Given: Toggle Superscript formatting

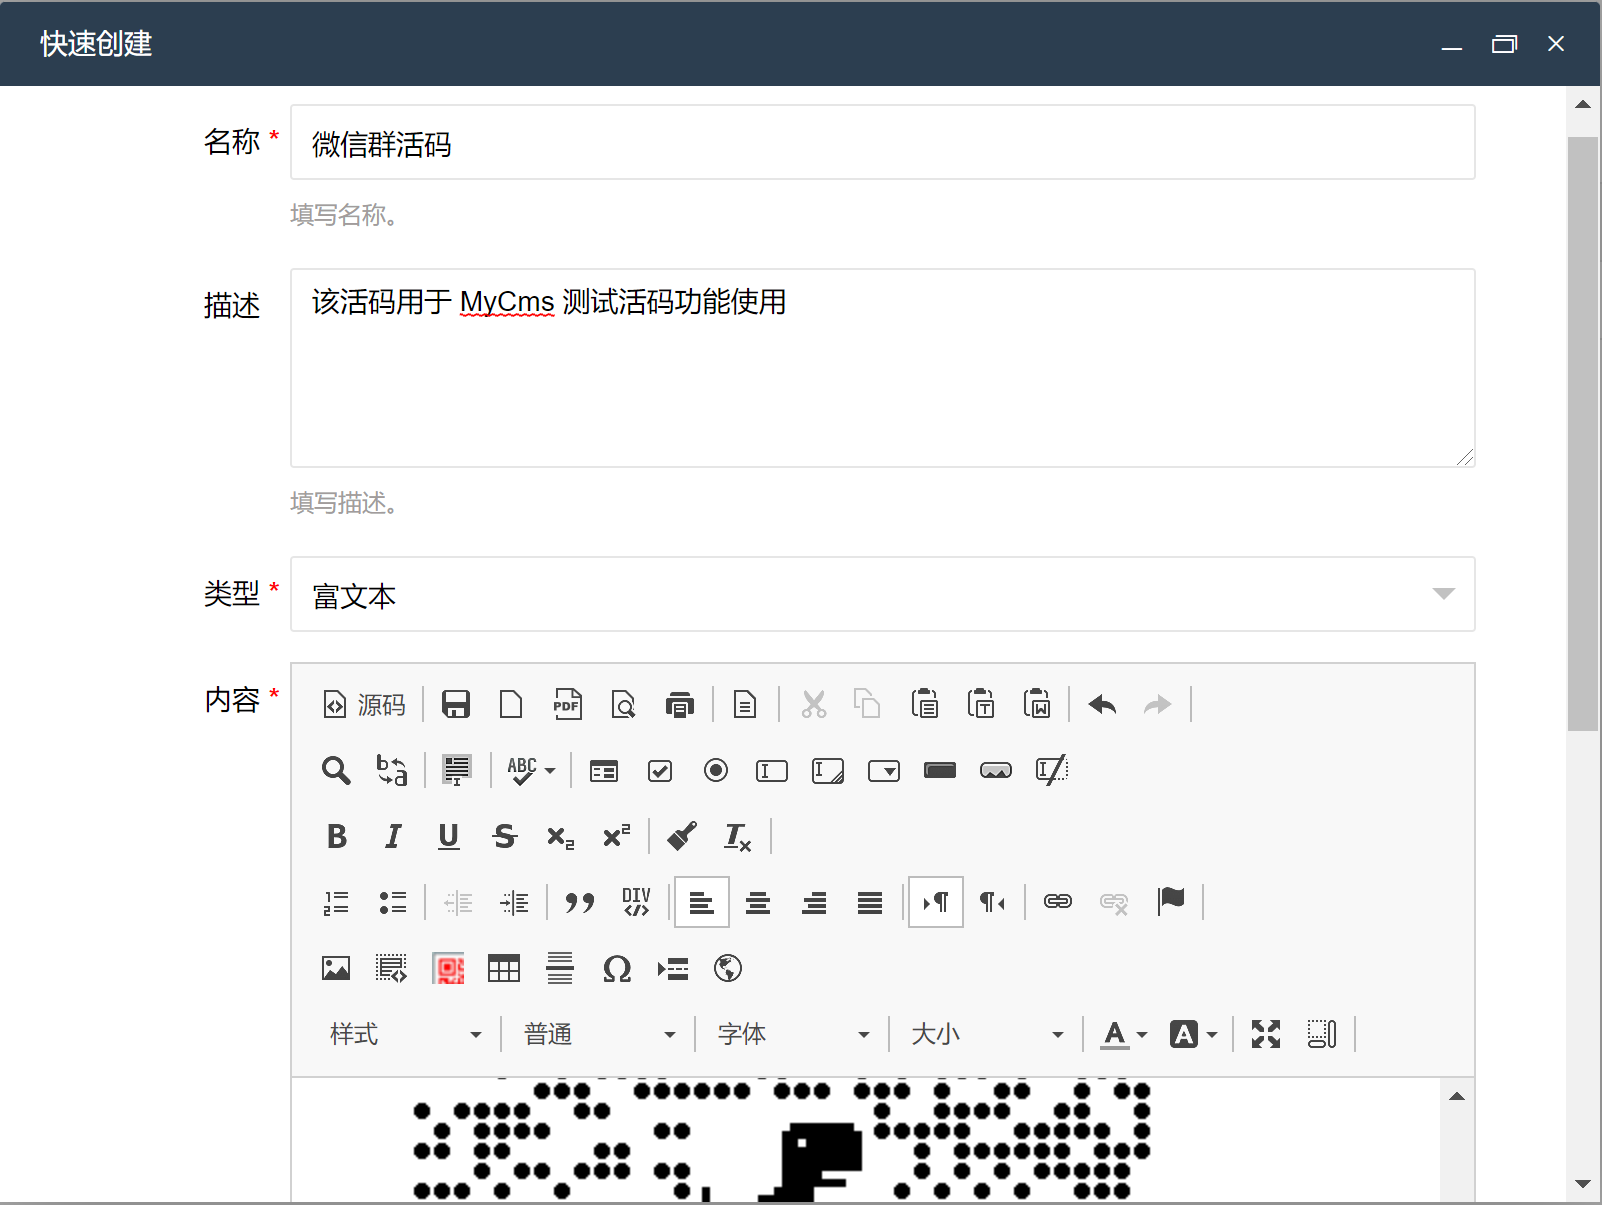Looking at the screenshot, I should [x=617, y=837].
